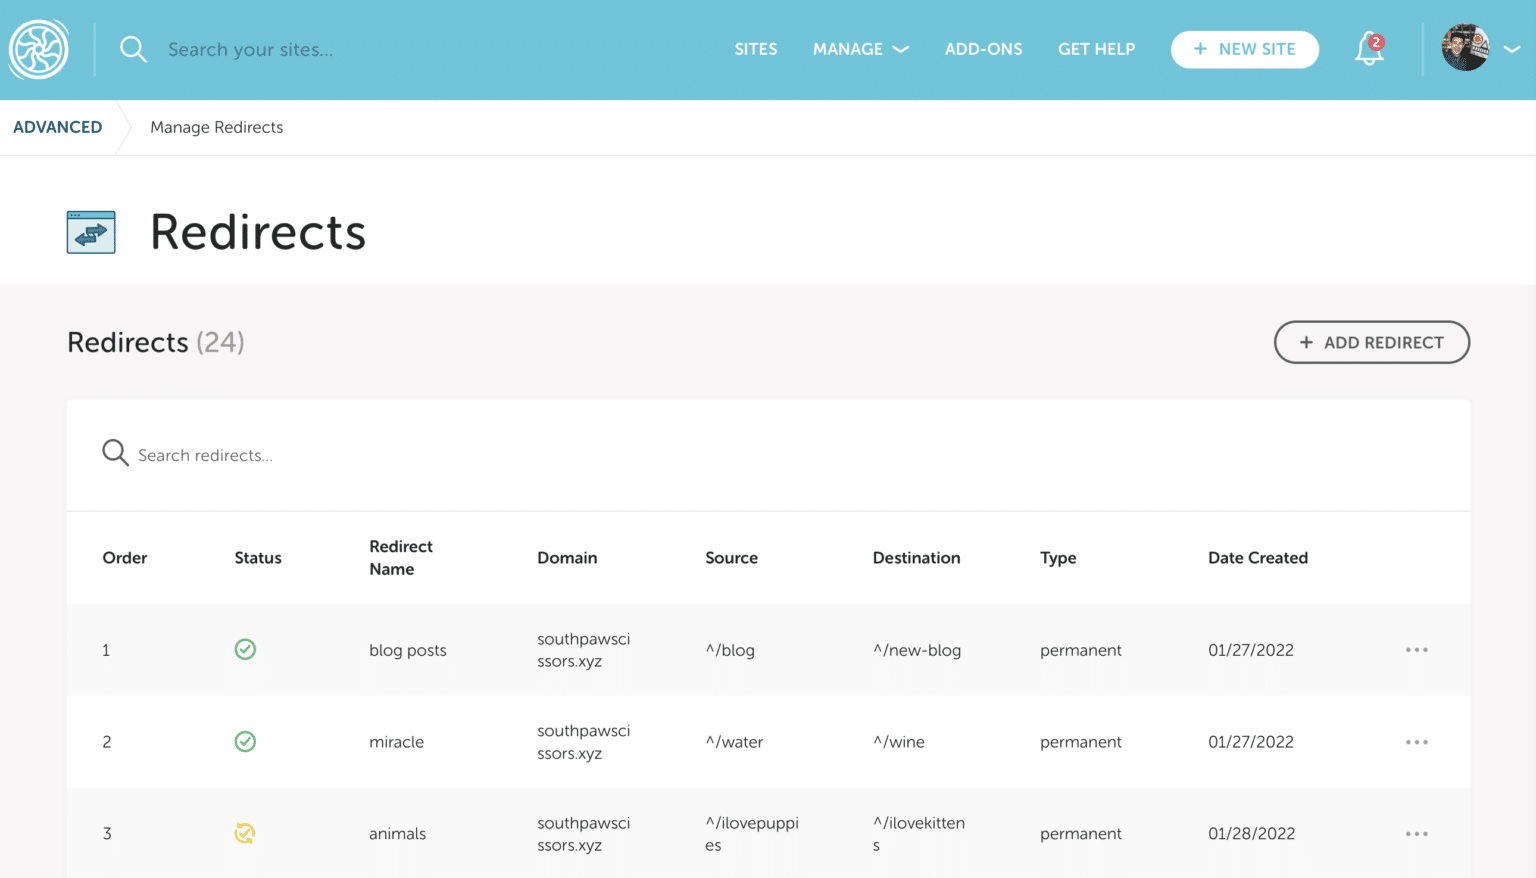The image size is (1536, 878).
Task: Click the search icon next to Flywheel logo
Action: click(134, 49)
